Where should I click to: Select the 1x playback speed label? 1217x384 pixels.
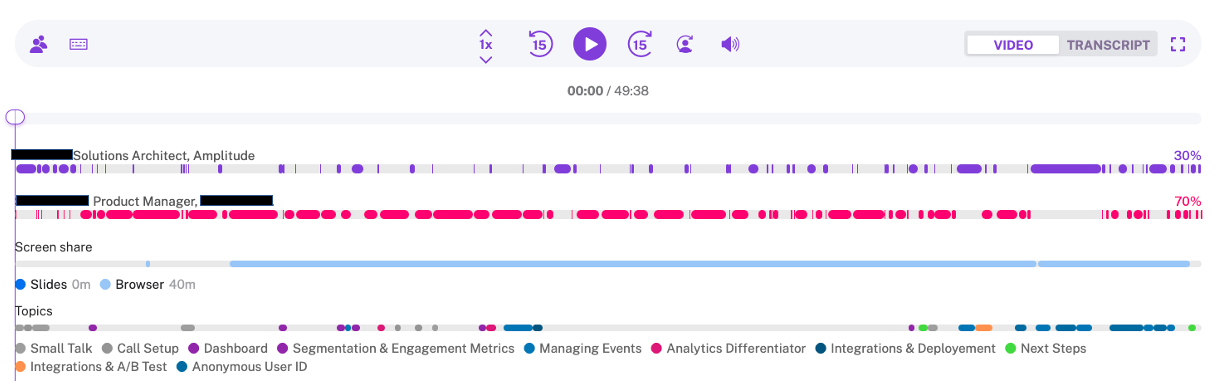(486, 45)
